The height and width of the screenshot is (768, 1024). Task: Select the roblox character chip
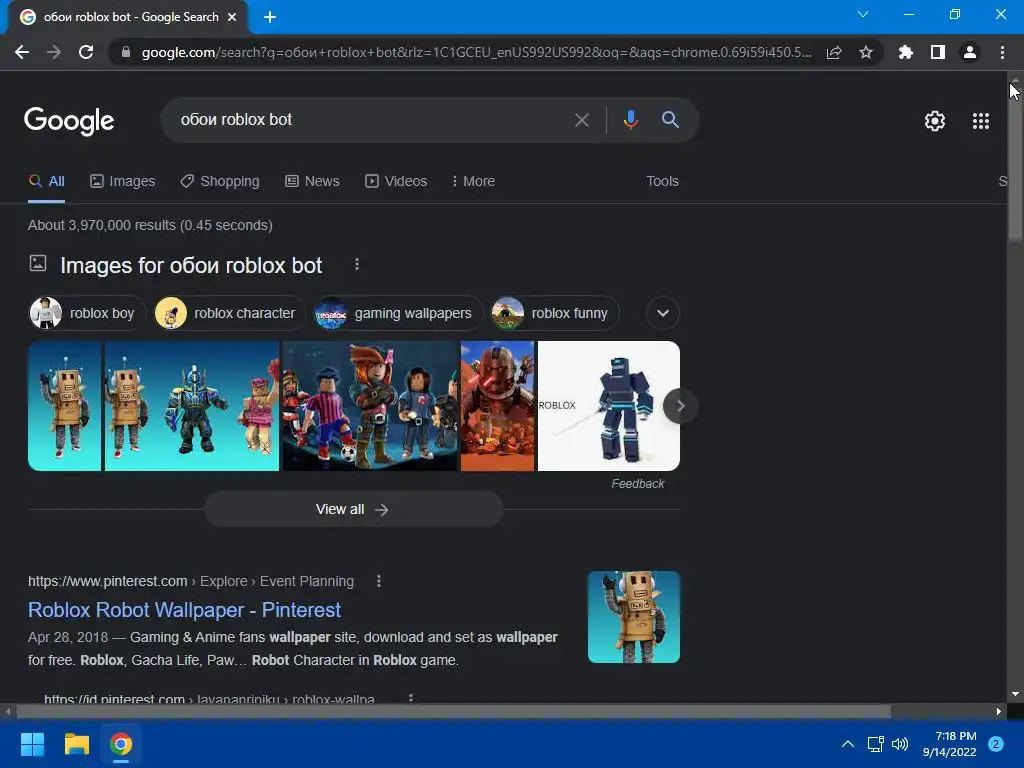229,313
